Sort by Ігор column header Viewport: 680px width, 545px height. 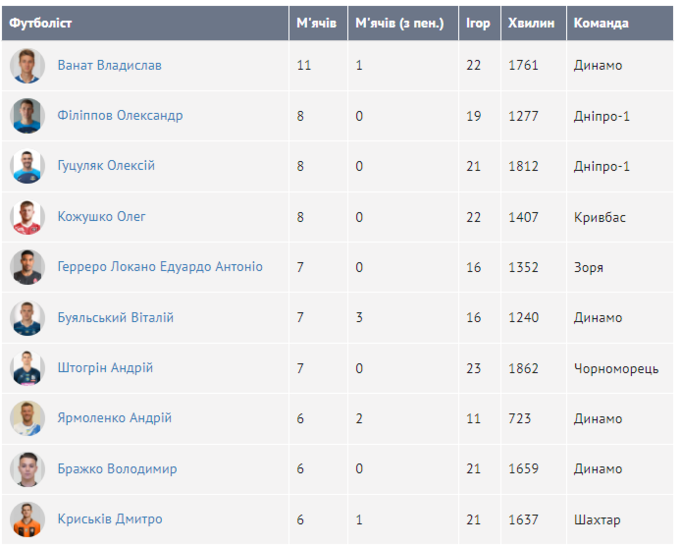tap(478, 23)
